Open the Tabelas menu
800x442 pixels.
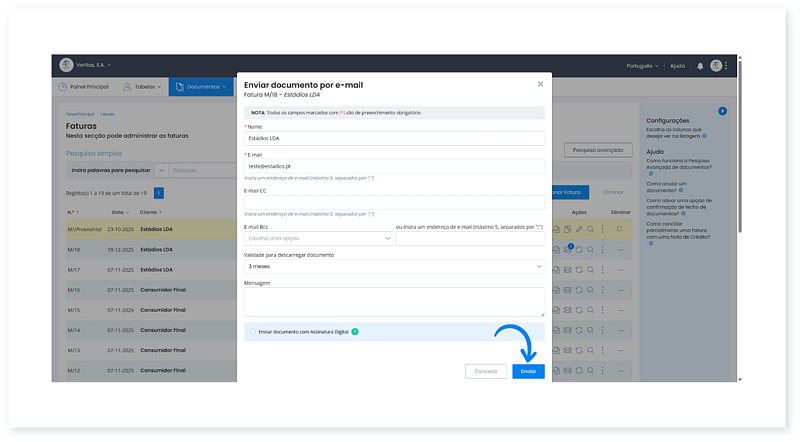(142, 87)
